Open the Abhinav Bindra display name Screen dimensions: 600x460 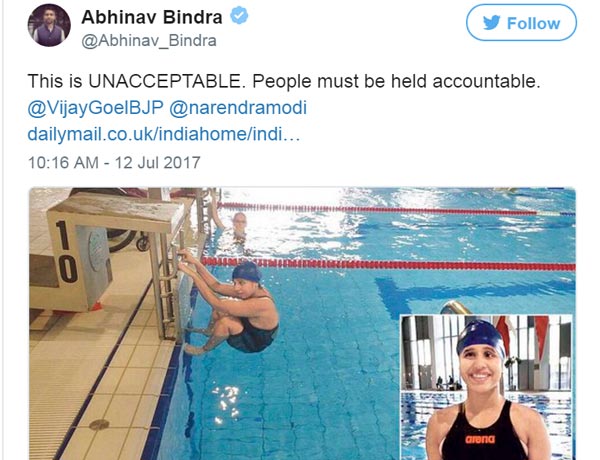(x=152, y=17)
